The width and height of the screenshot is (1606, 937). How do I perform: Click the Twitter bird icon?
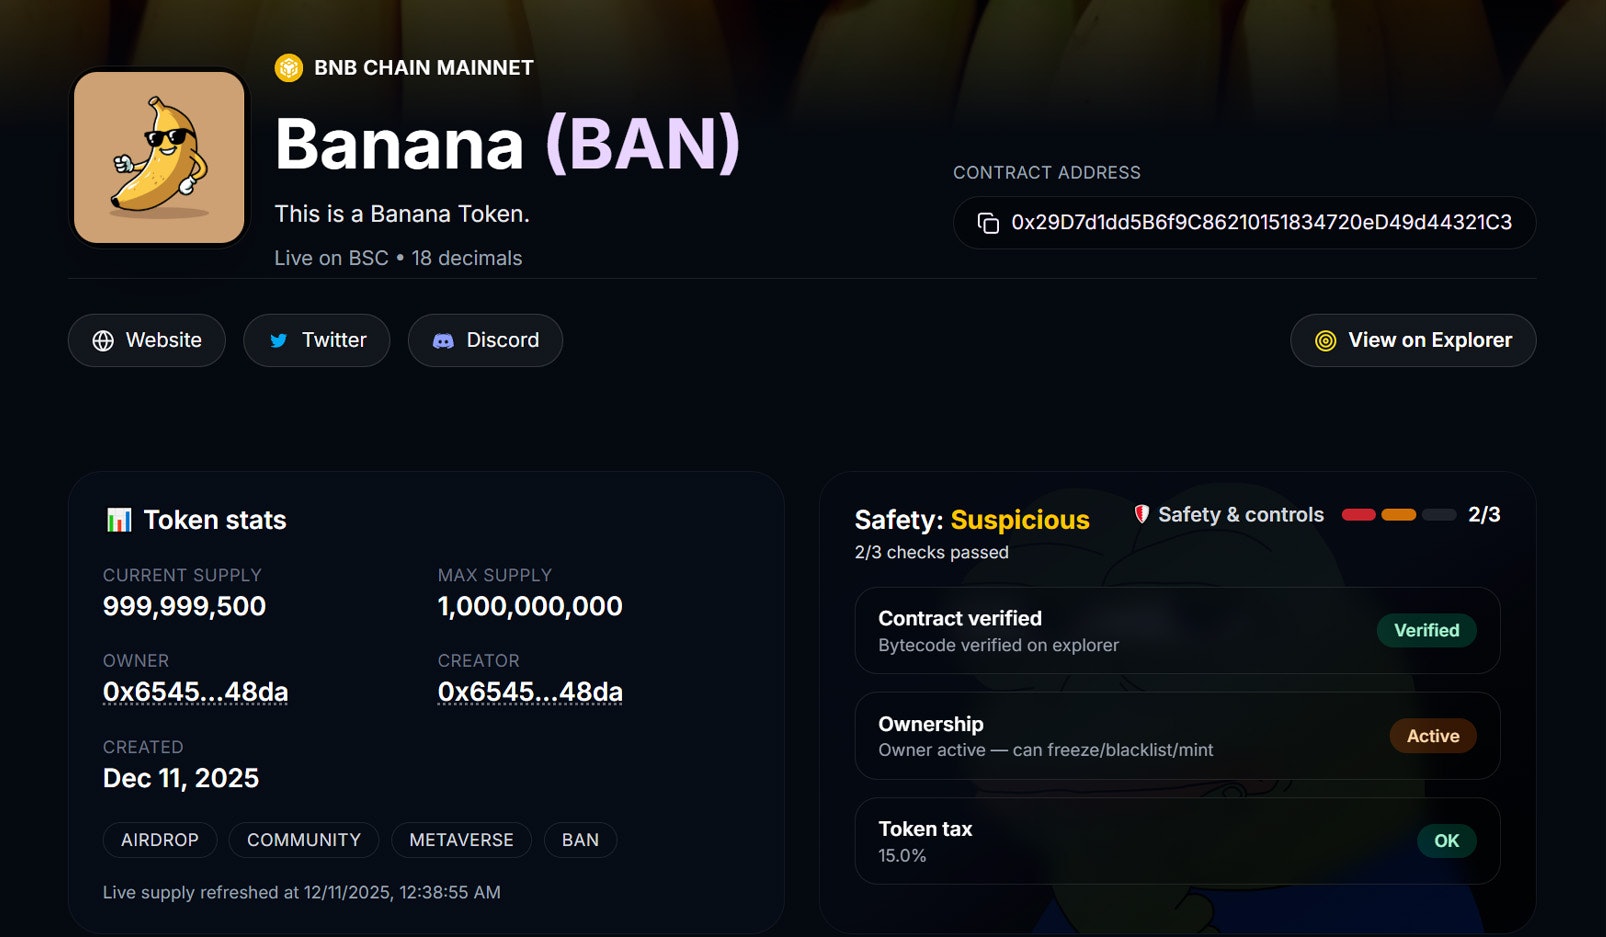[x=279, y=341]
